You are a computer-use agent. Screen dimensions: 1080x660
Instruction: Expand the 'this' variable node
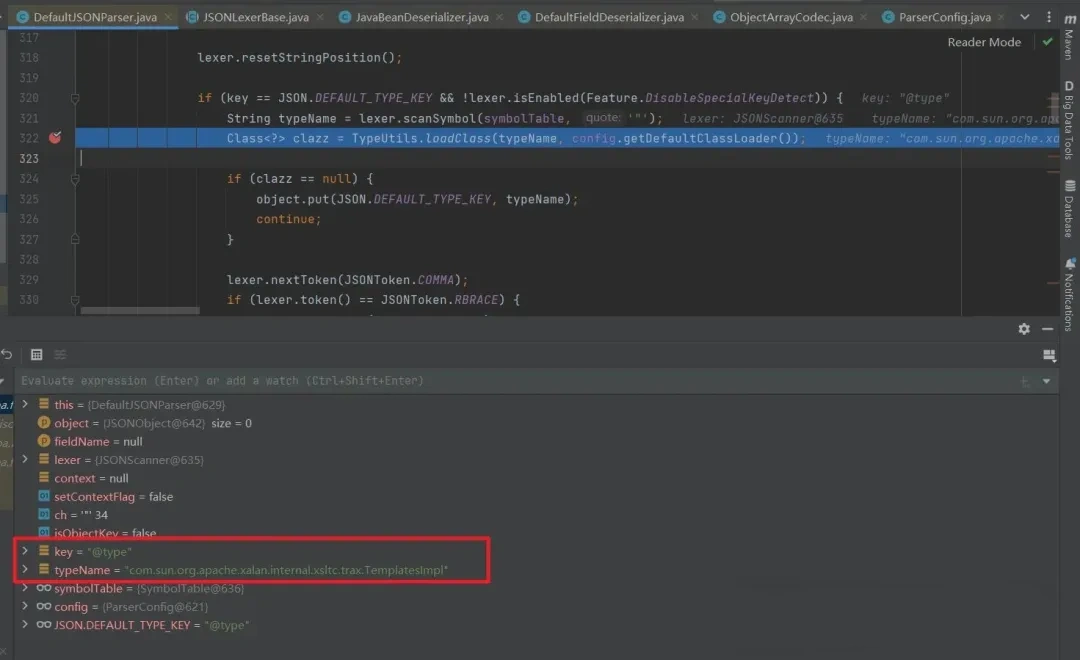[x=25, y=404]
